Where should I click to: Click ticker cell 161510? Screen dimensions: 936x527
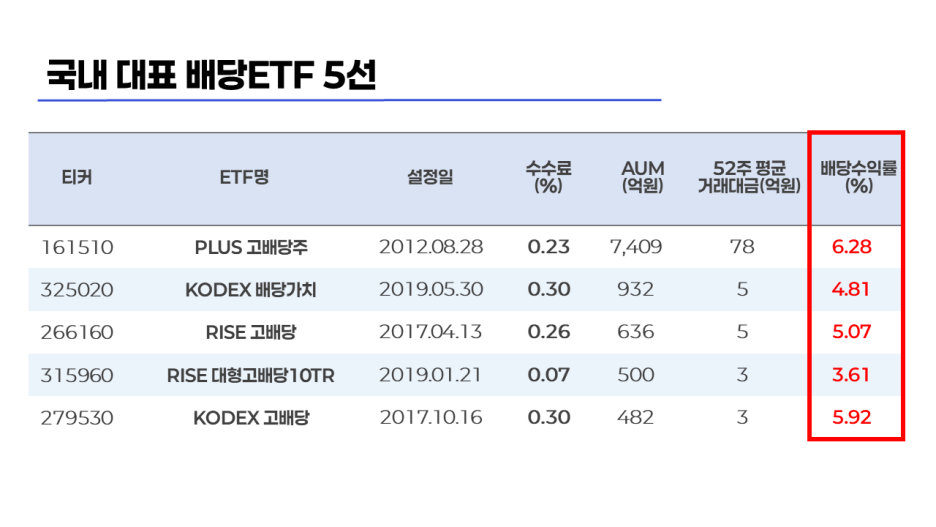77,247
